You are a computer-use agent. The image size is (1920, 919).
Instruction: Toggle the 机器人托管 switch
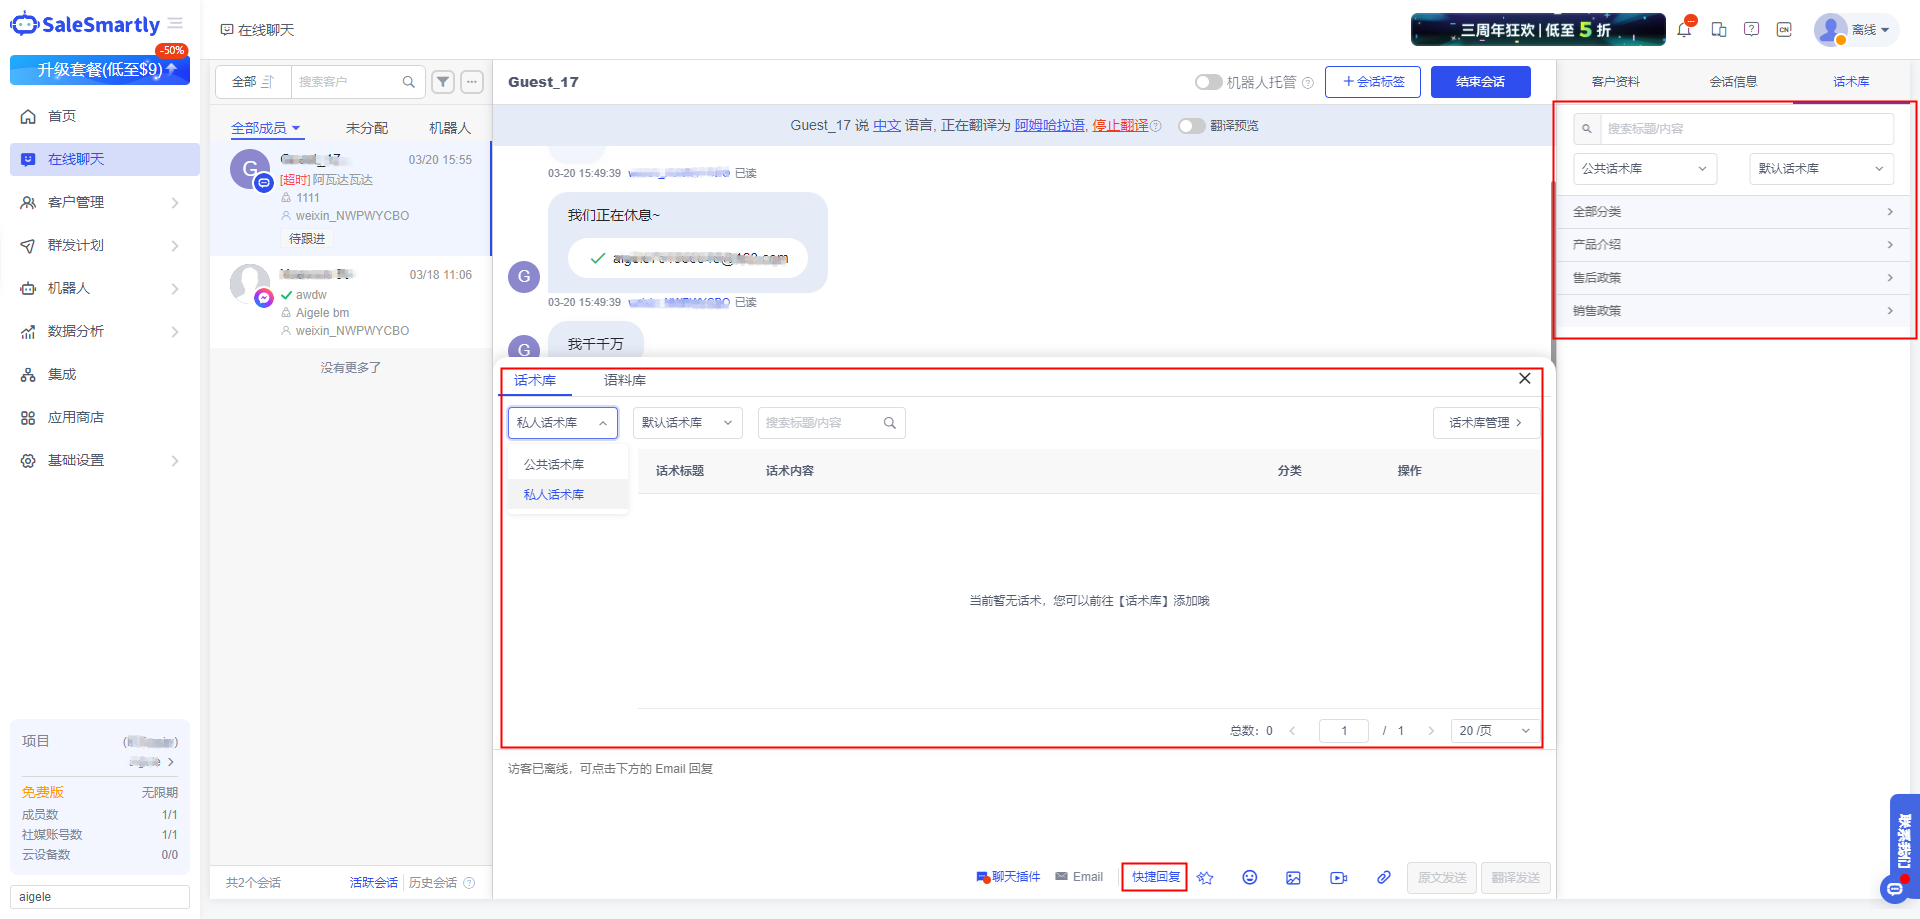pos(1208,82)
